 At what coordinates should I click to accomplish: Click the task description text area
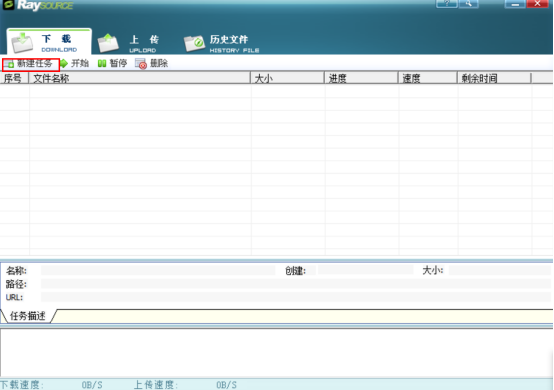pyautogui.click(x=276, y=353)
